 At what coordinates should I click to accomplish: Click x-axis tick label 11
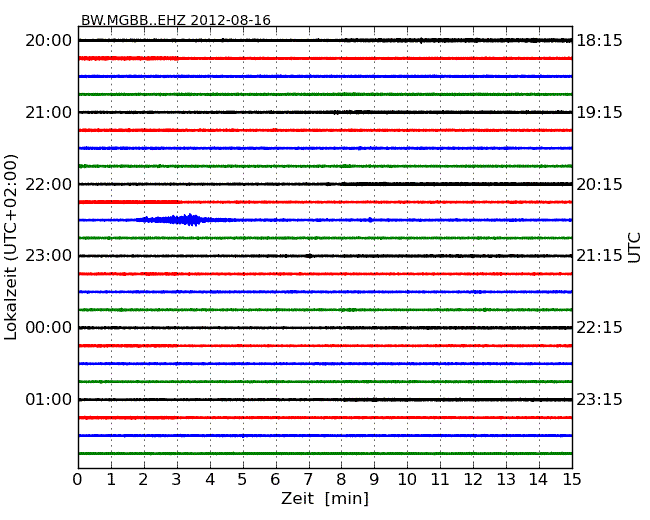point(440,479)
